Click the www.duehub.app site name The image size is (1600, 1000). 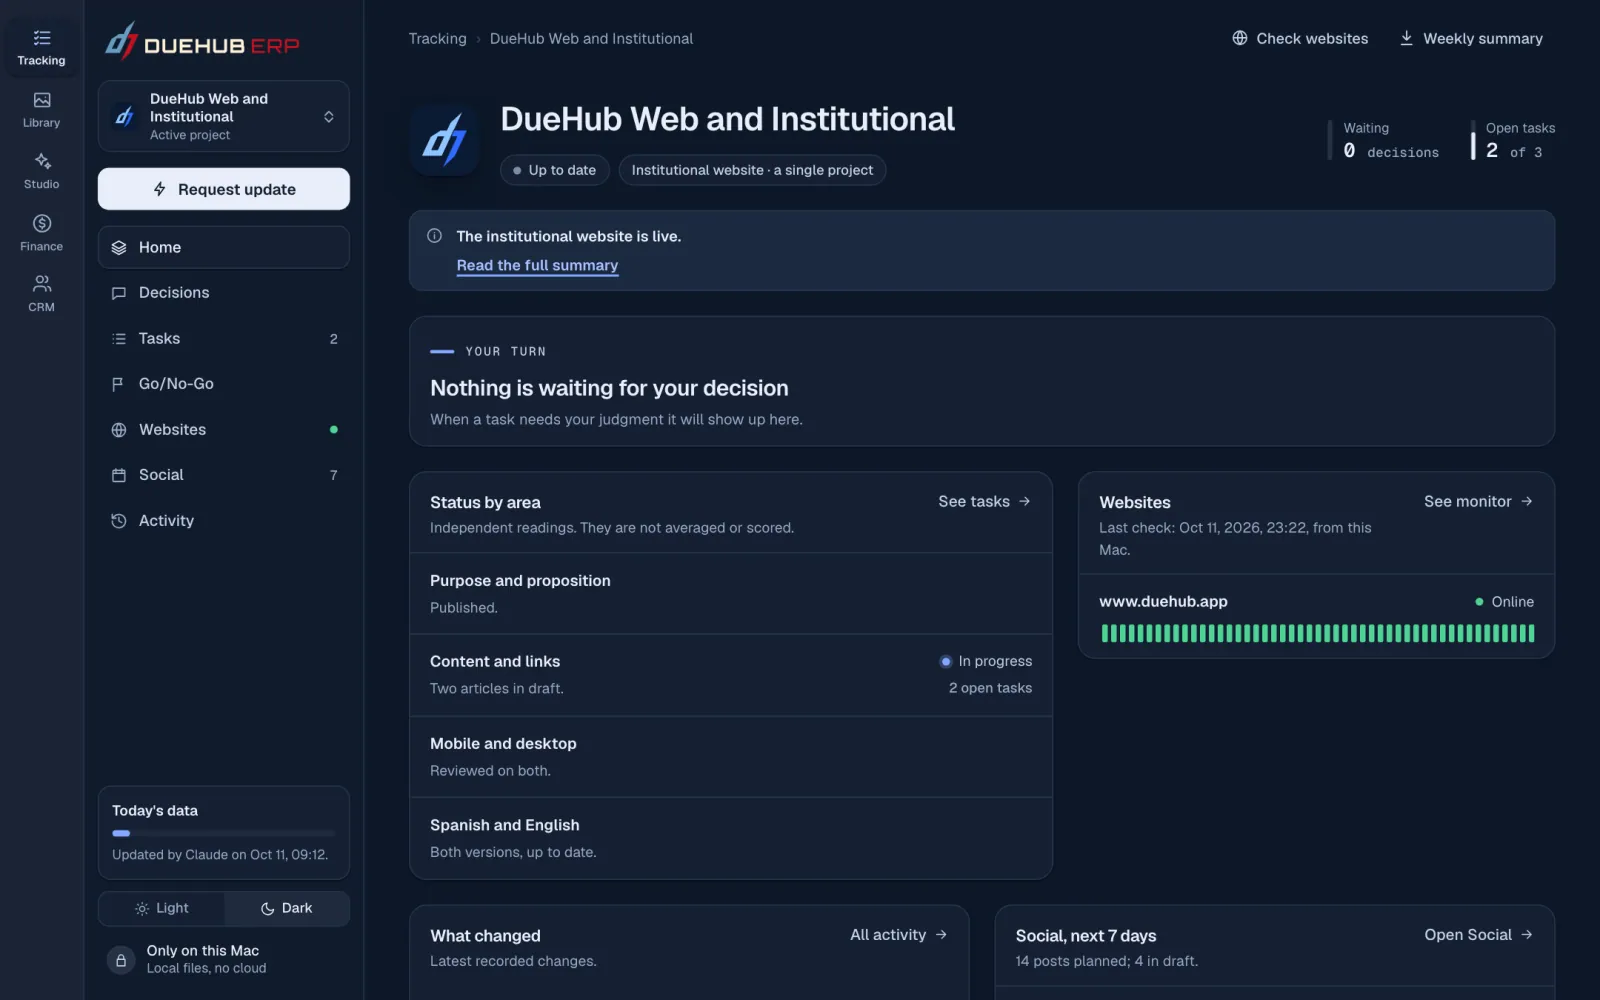(x=1163, y=601)
